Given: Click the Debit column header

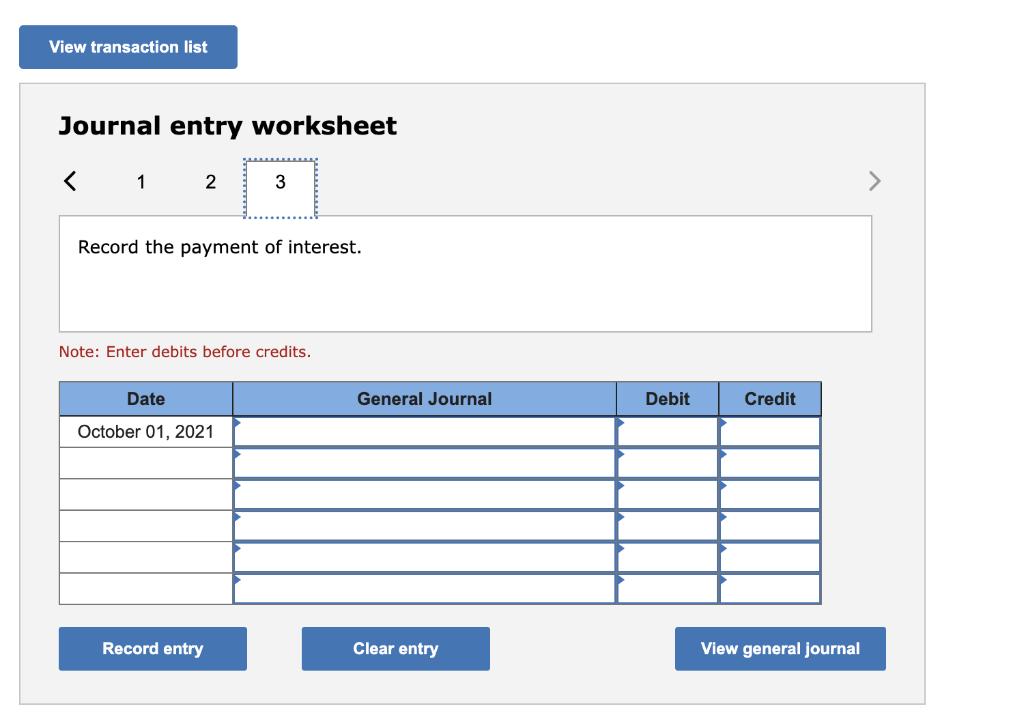Looking at the screenshot, I should tap(667, 399).
